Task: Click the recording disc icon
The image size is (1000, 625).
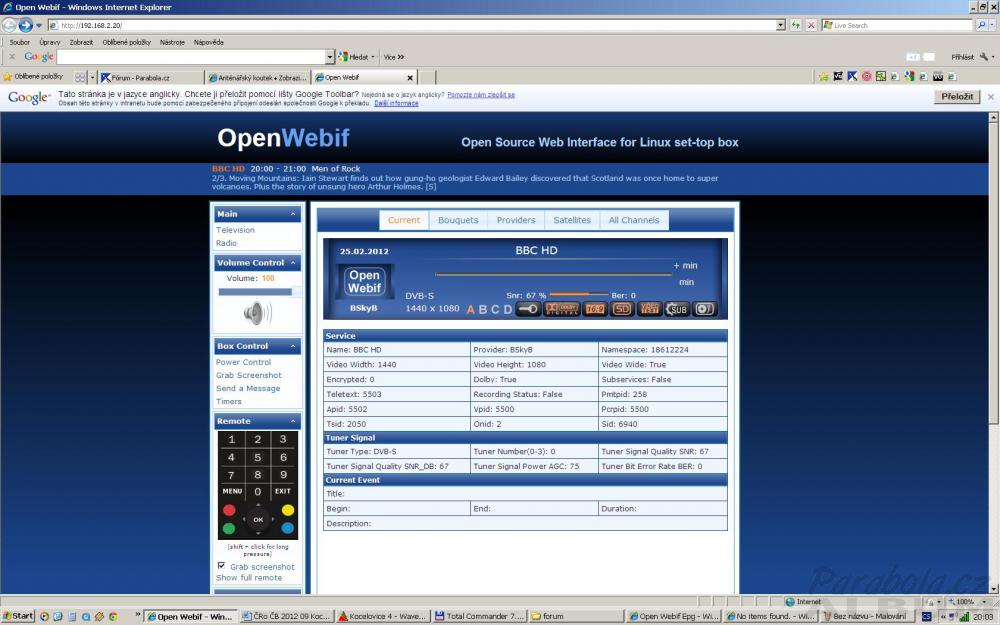Action: click(705, 309)
